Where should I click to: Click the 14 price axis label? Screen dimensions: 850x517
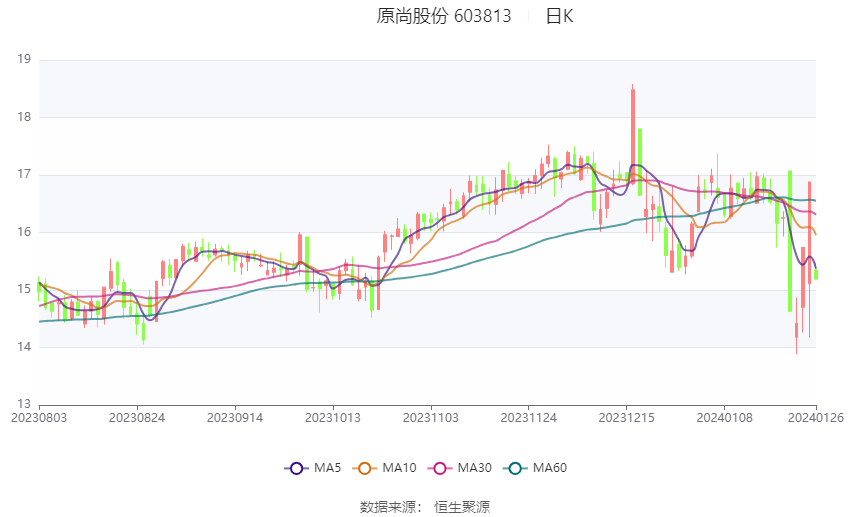tap(24, 347)
